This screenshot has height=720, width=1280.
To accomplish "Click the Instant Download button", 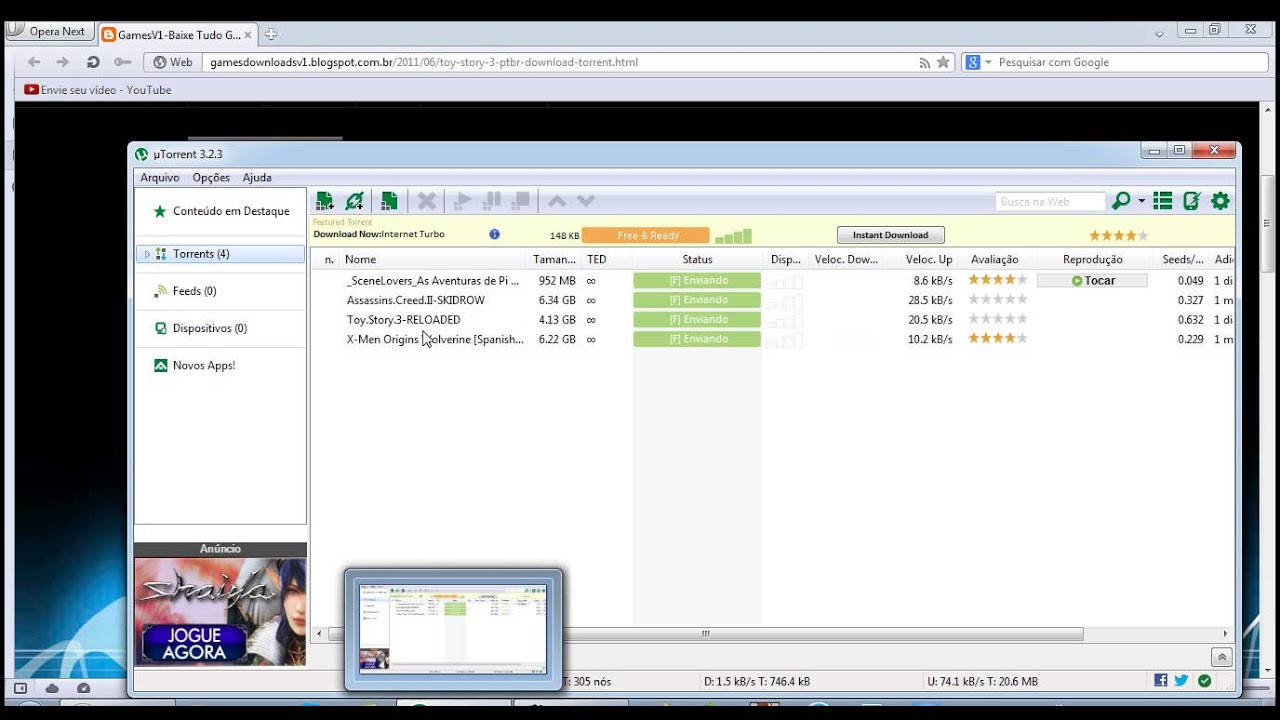I will (890, 235).
